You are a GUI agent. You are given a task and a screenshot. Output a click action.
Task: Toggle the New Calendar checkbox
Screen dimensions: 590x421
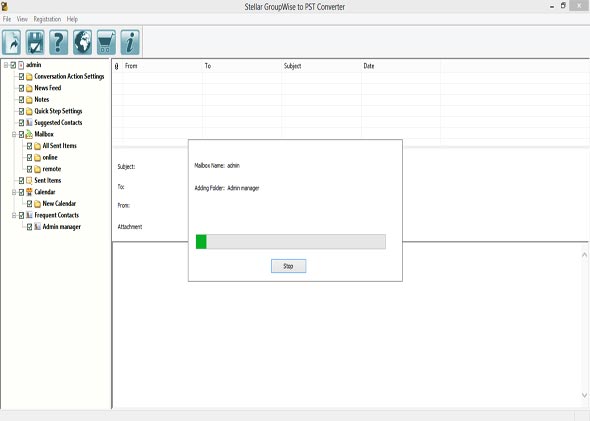point(29,204)
